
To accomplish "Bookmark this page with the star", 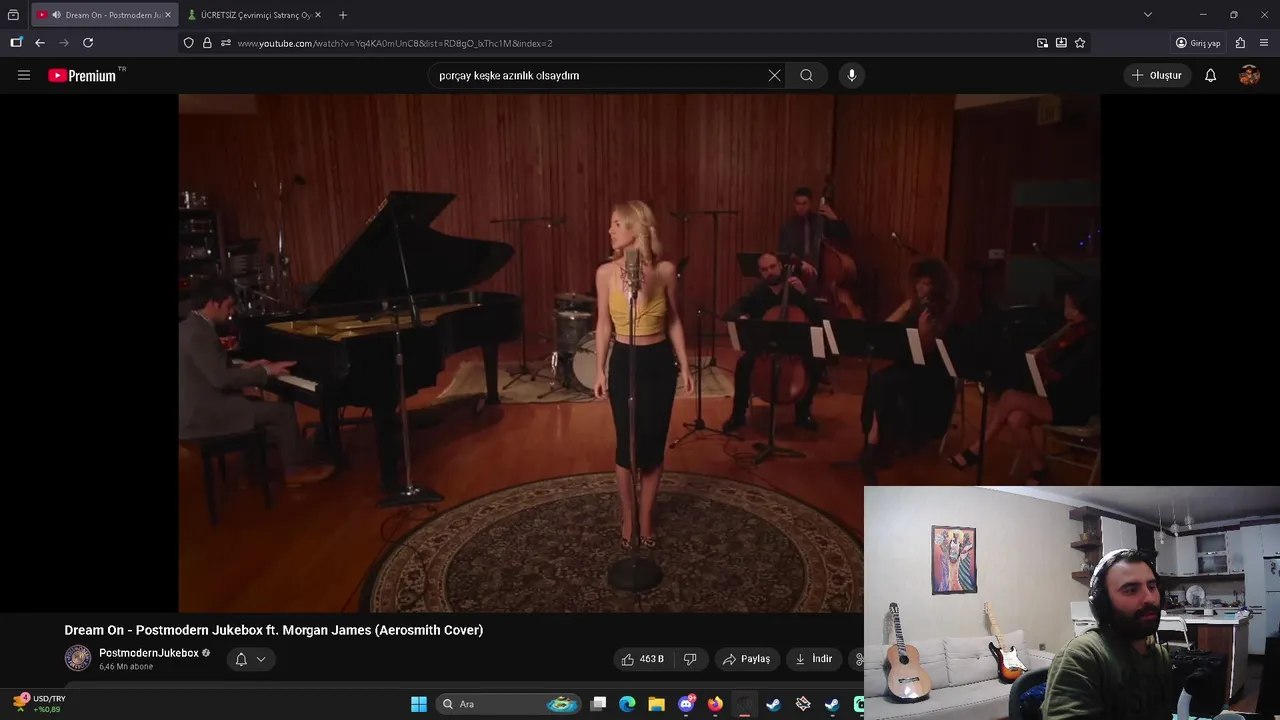I will 1080,43.
